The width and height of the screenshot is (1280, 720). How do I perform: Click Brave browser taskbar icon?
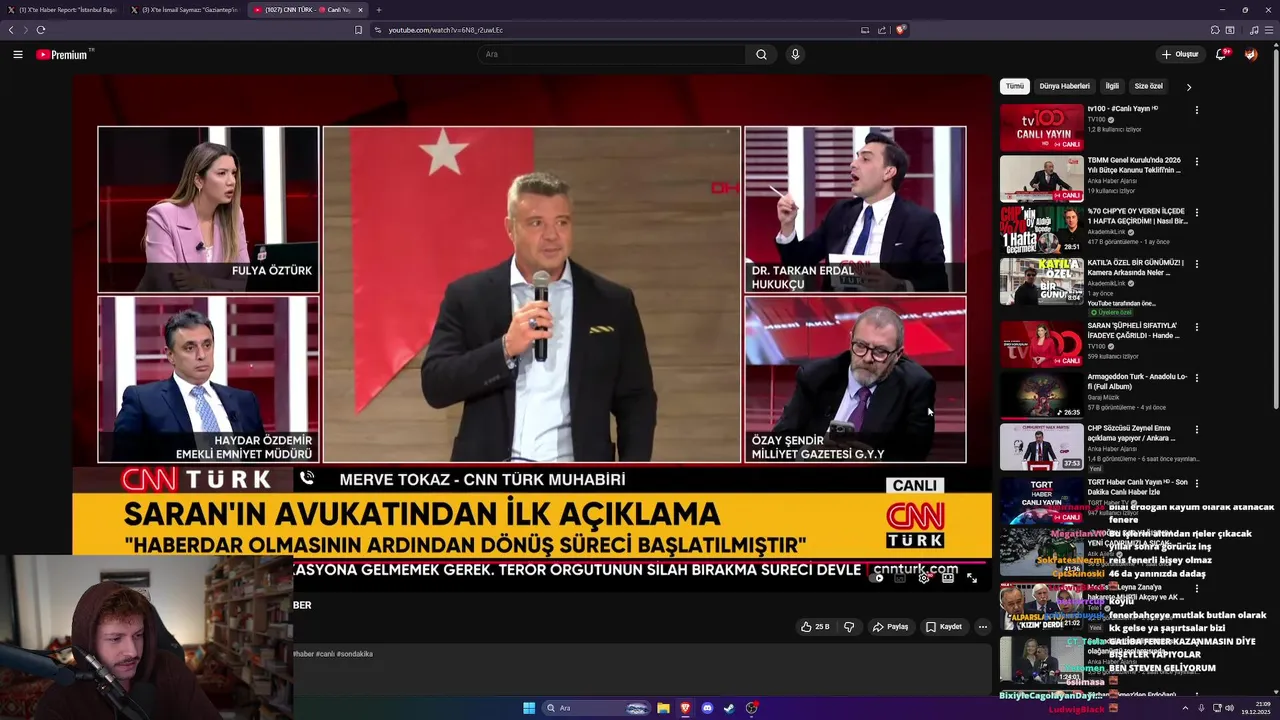[685, 708]
